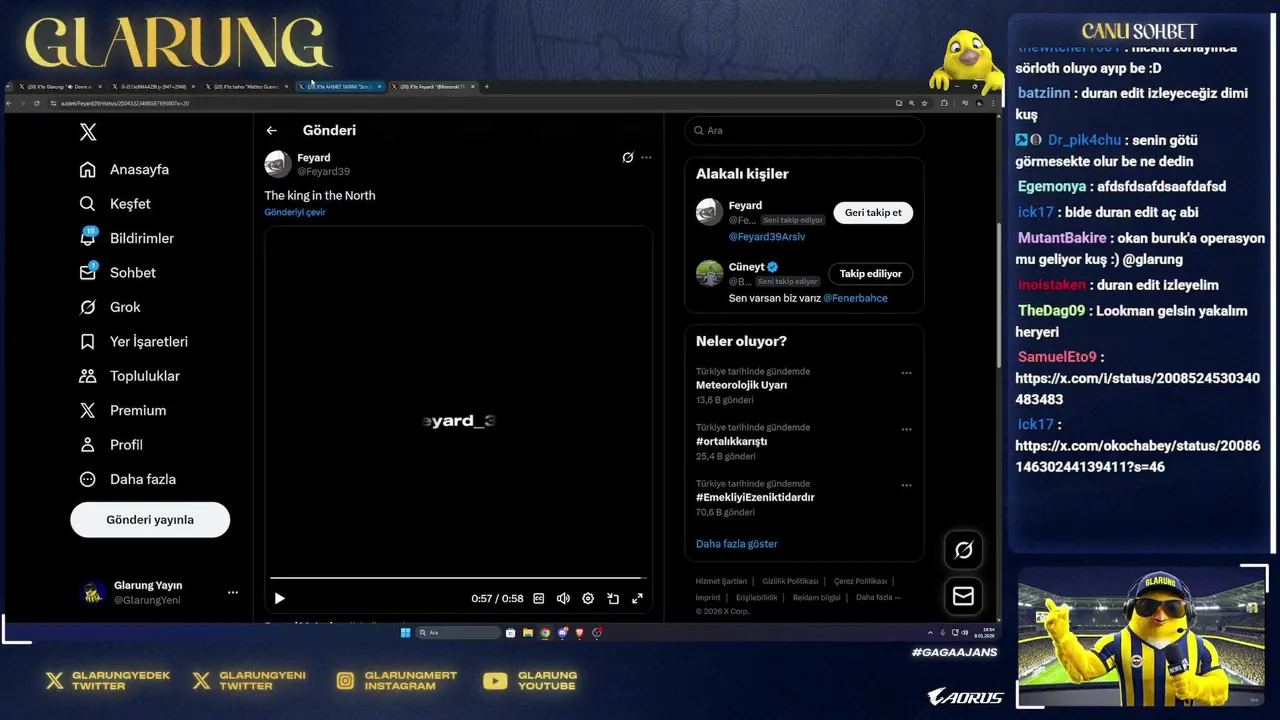
Task: Mute the video volume
Action: [563, 598]
